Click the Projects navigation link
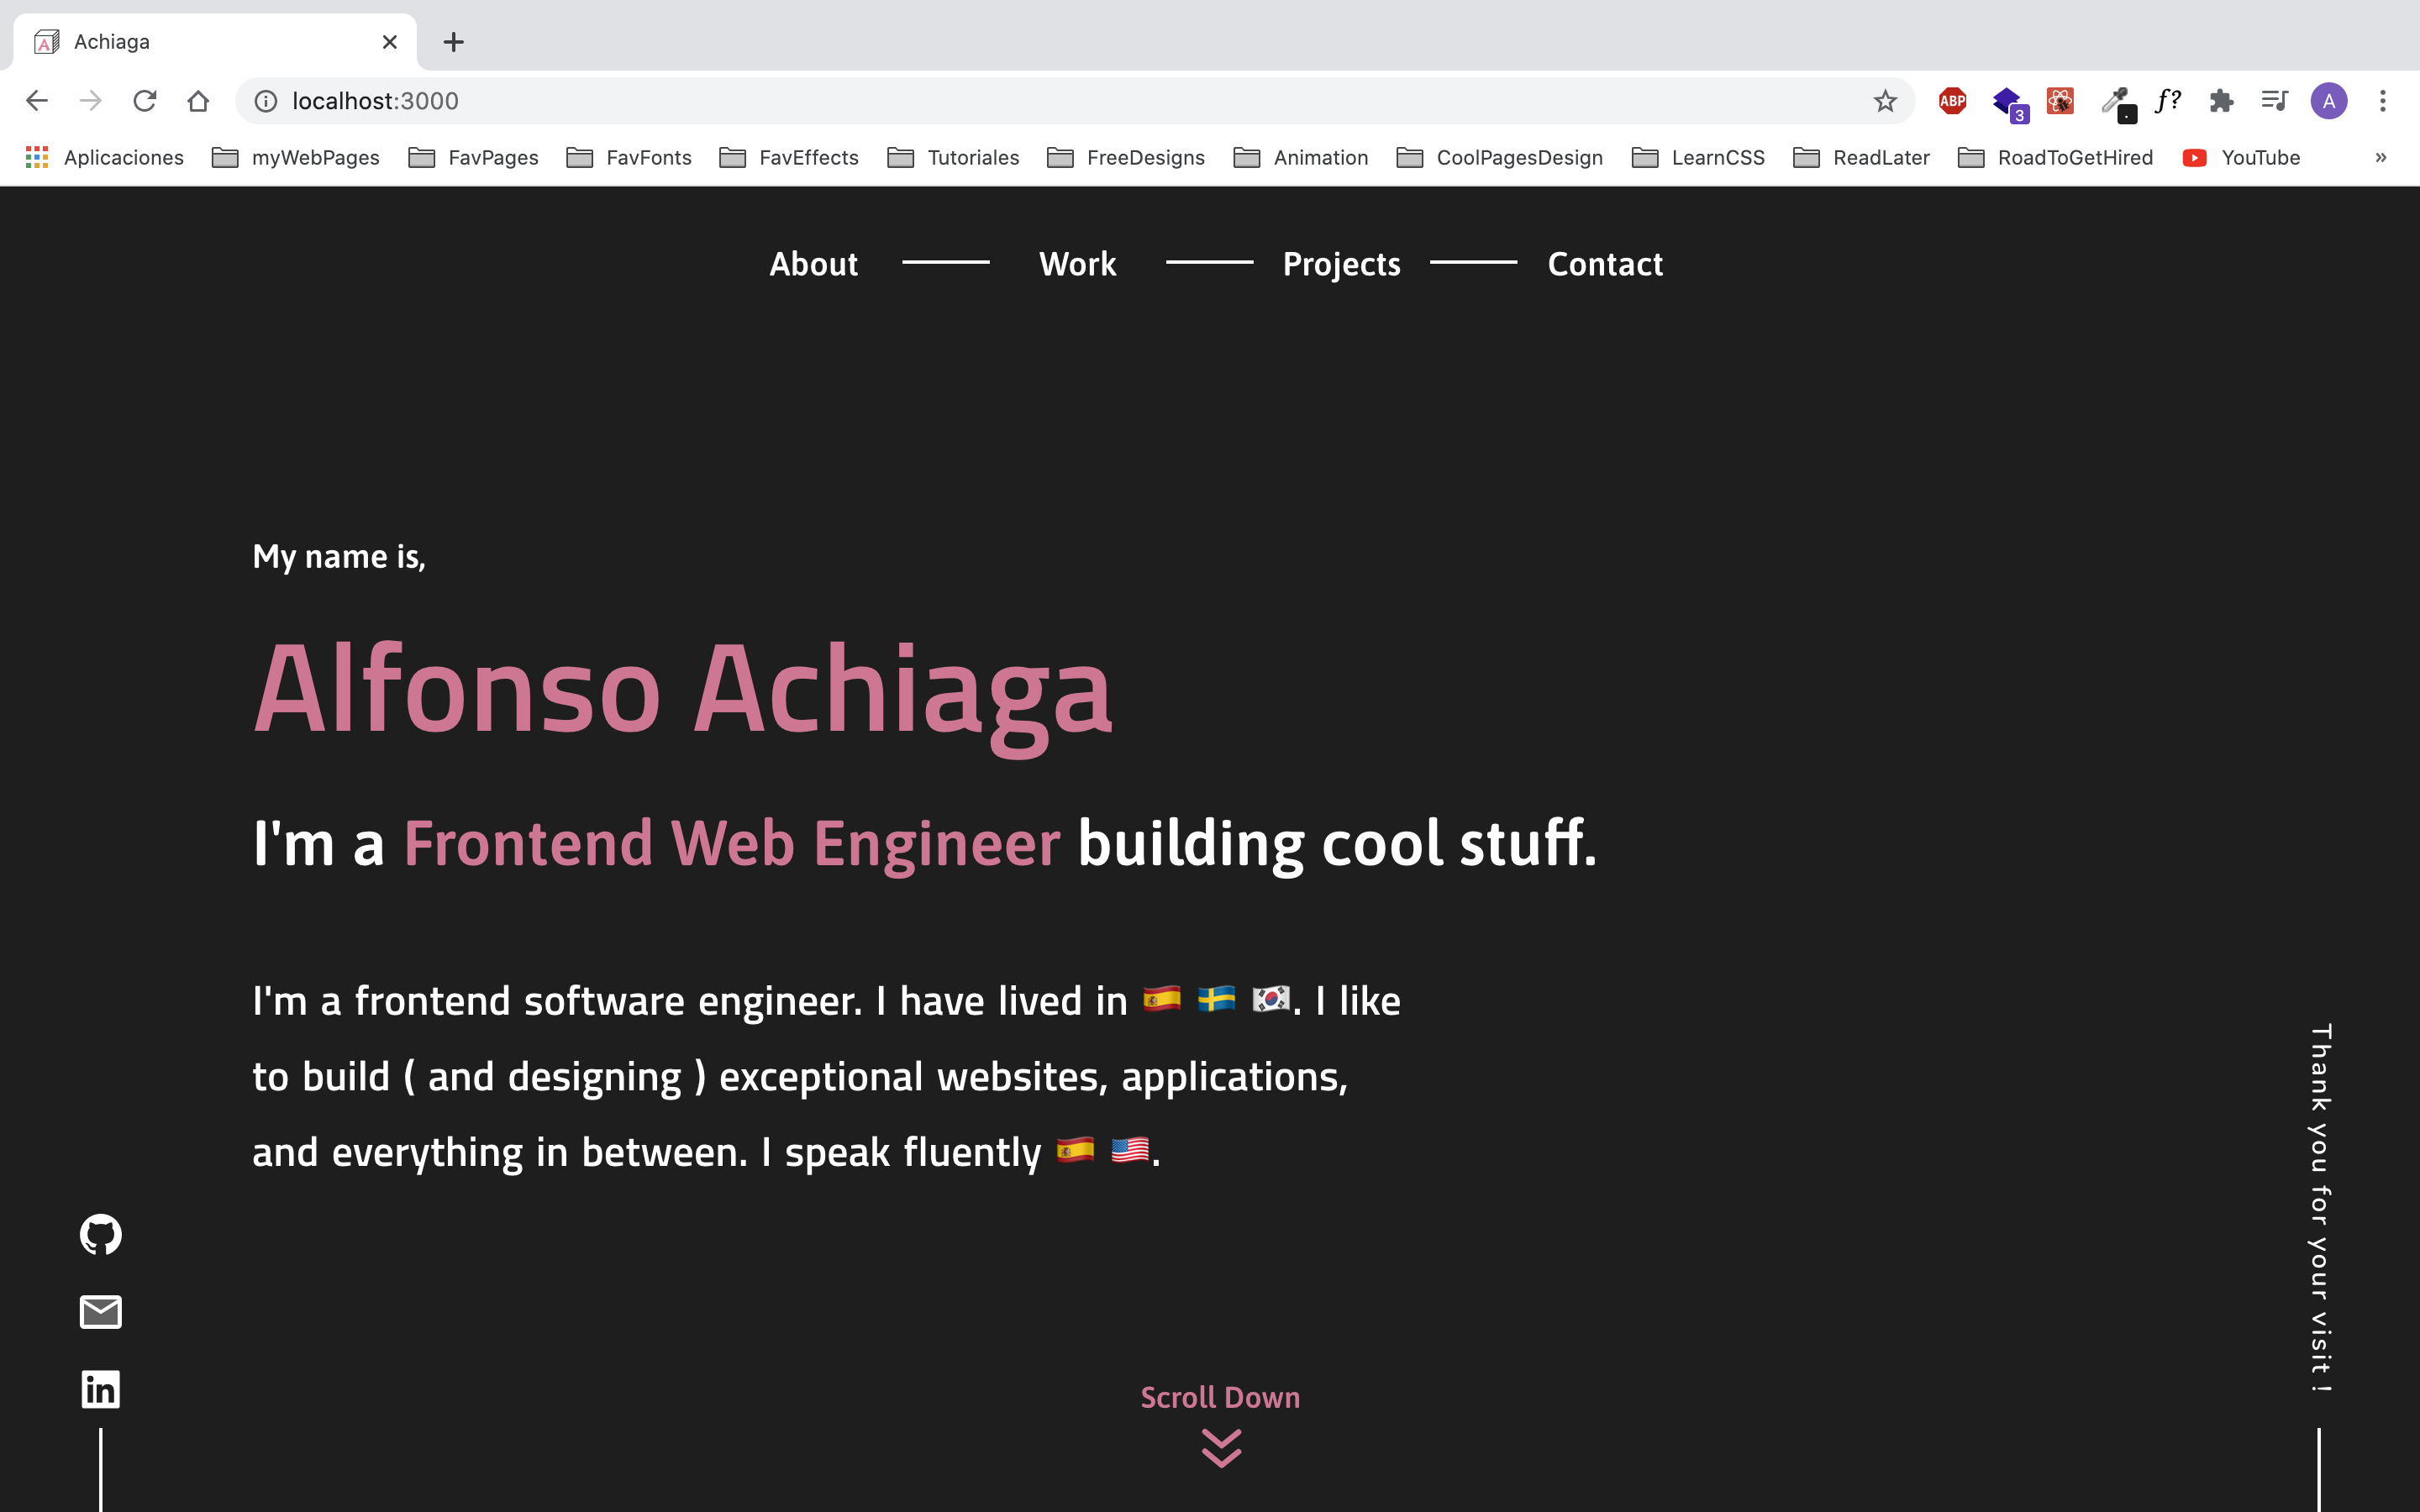The height and width of the screenshot is (1512, 2420). [1341, 264]
